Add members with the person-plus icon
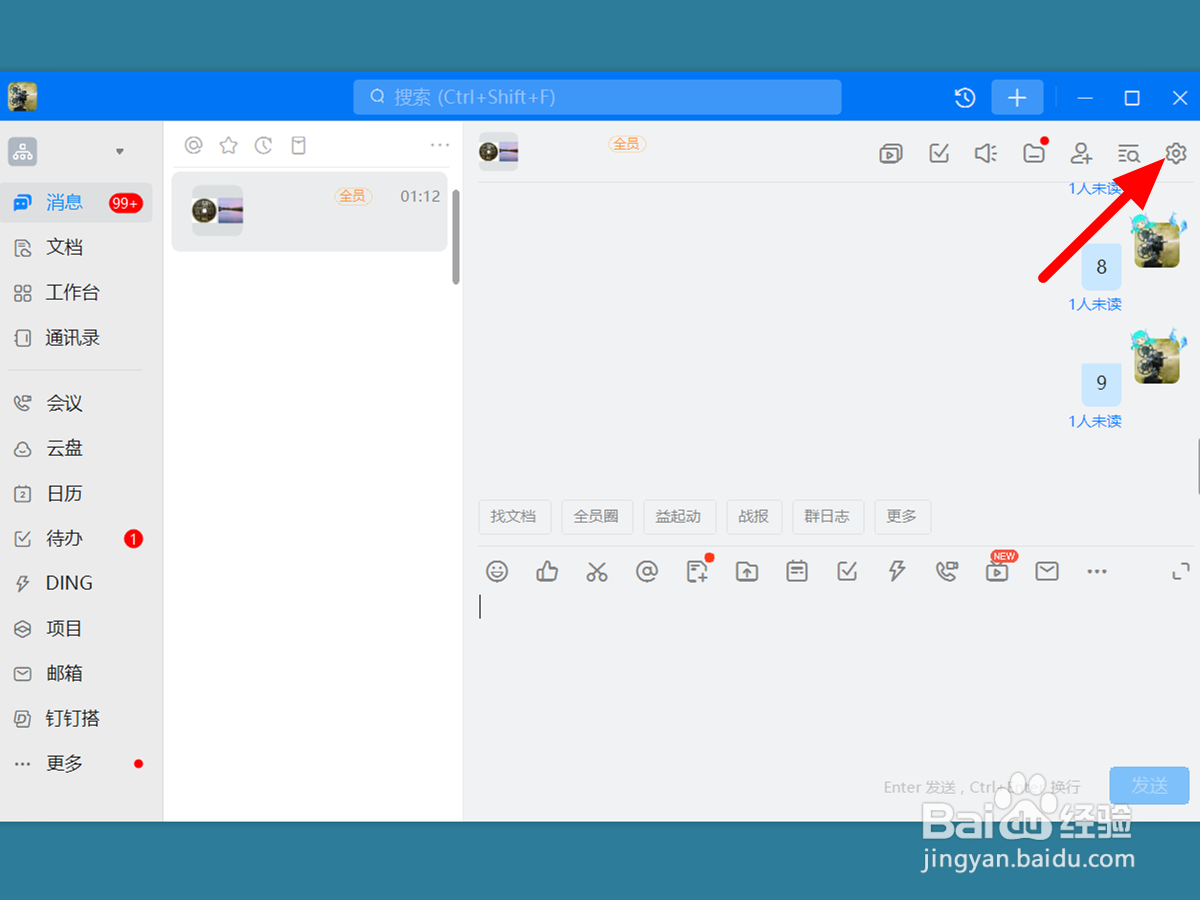 [x=1081, y=154]
